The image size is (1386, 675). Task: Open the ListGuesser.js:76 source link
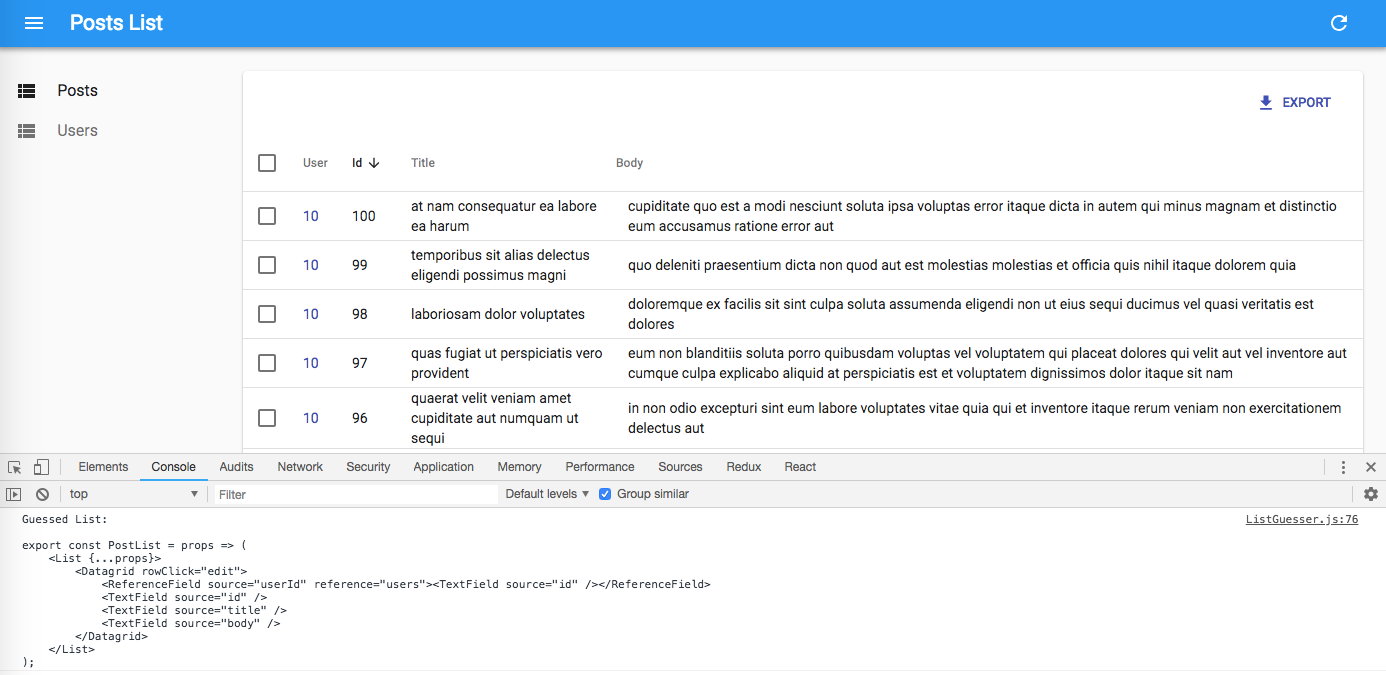pos(1301,520)
